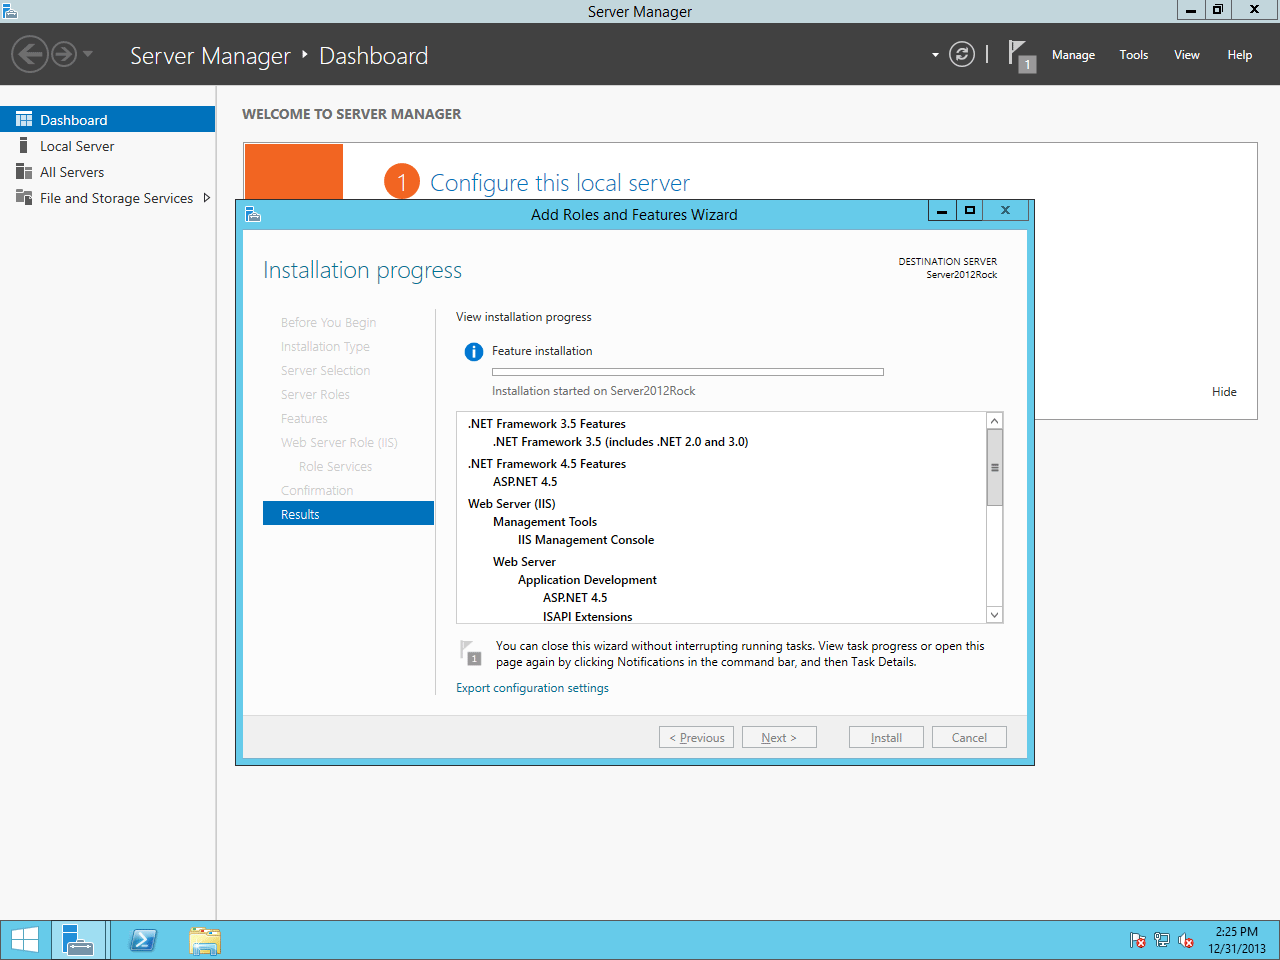Select the Before You Begin step
The height and width of the screenshot is (960, 1280).
point(328,322)
